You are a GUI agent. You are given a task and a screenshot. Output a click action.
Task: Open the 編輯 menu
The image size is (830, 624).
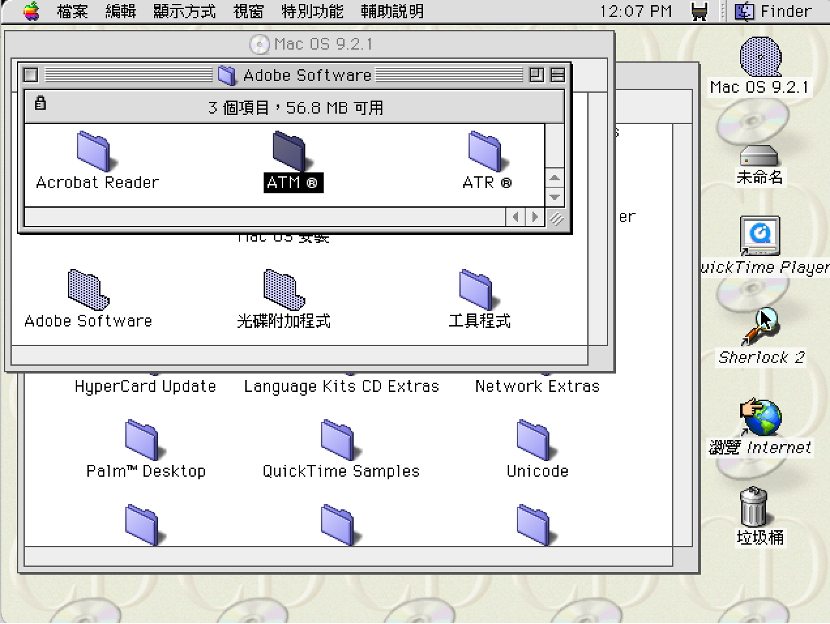(x=120, y=11)
